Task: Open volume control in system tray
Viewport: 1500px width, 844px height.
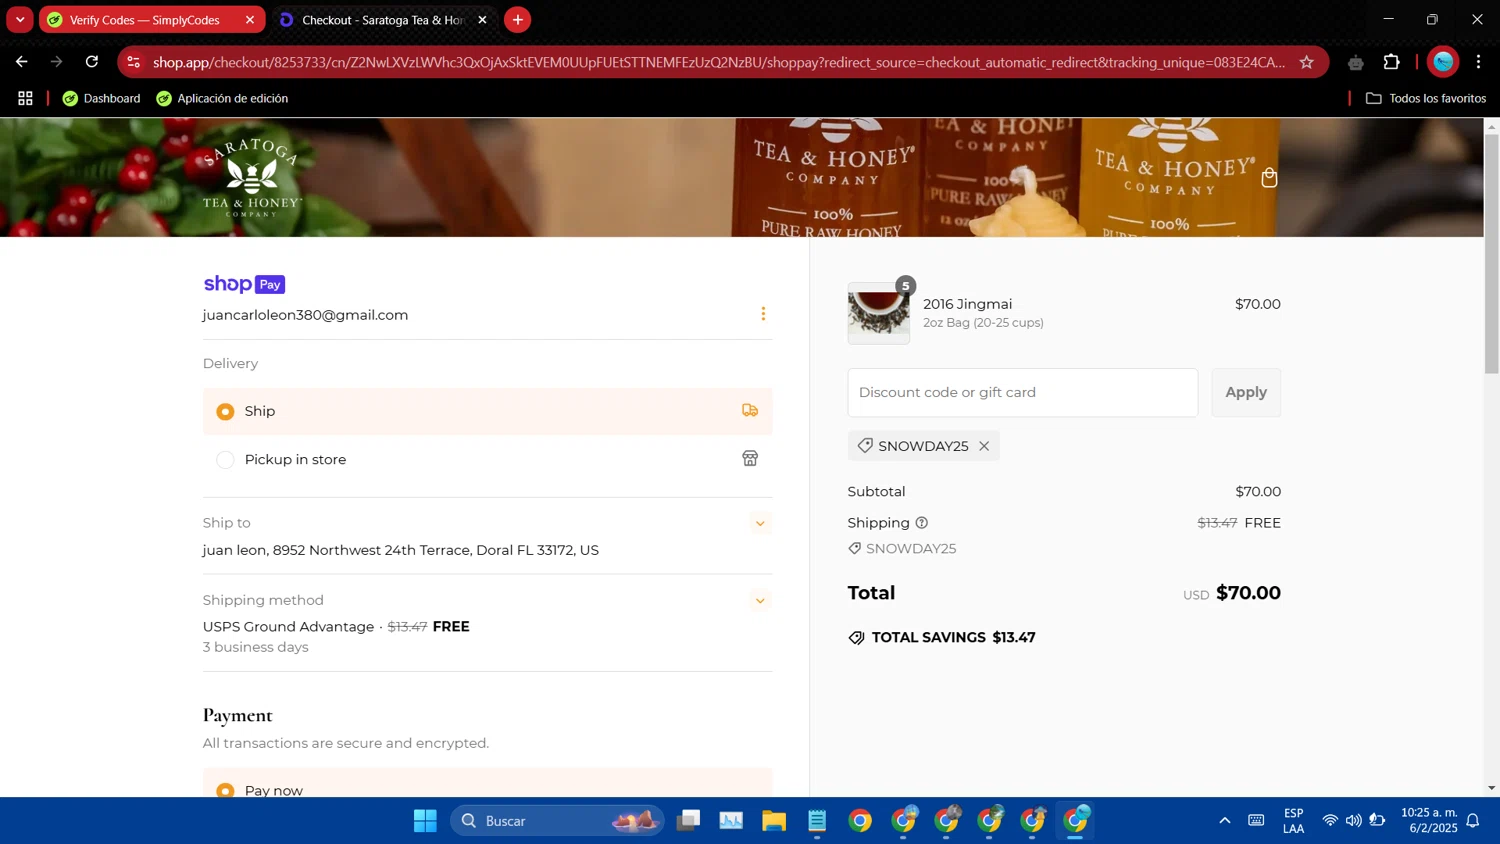Action: pyautogui.click(x=1353, y=821)
